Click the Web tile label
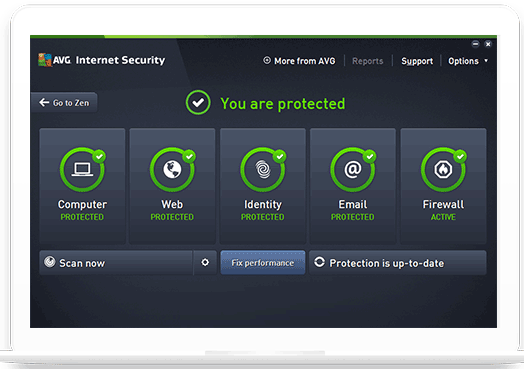The height and width of the screenshot is (369, 524). point(172,204)
